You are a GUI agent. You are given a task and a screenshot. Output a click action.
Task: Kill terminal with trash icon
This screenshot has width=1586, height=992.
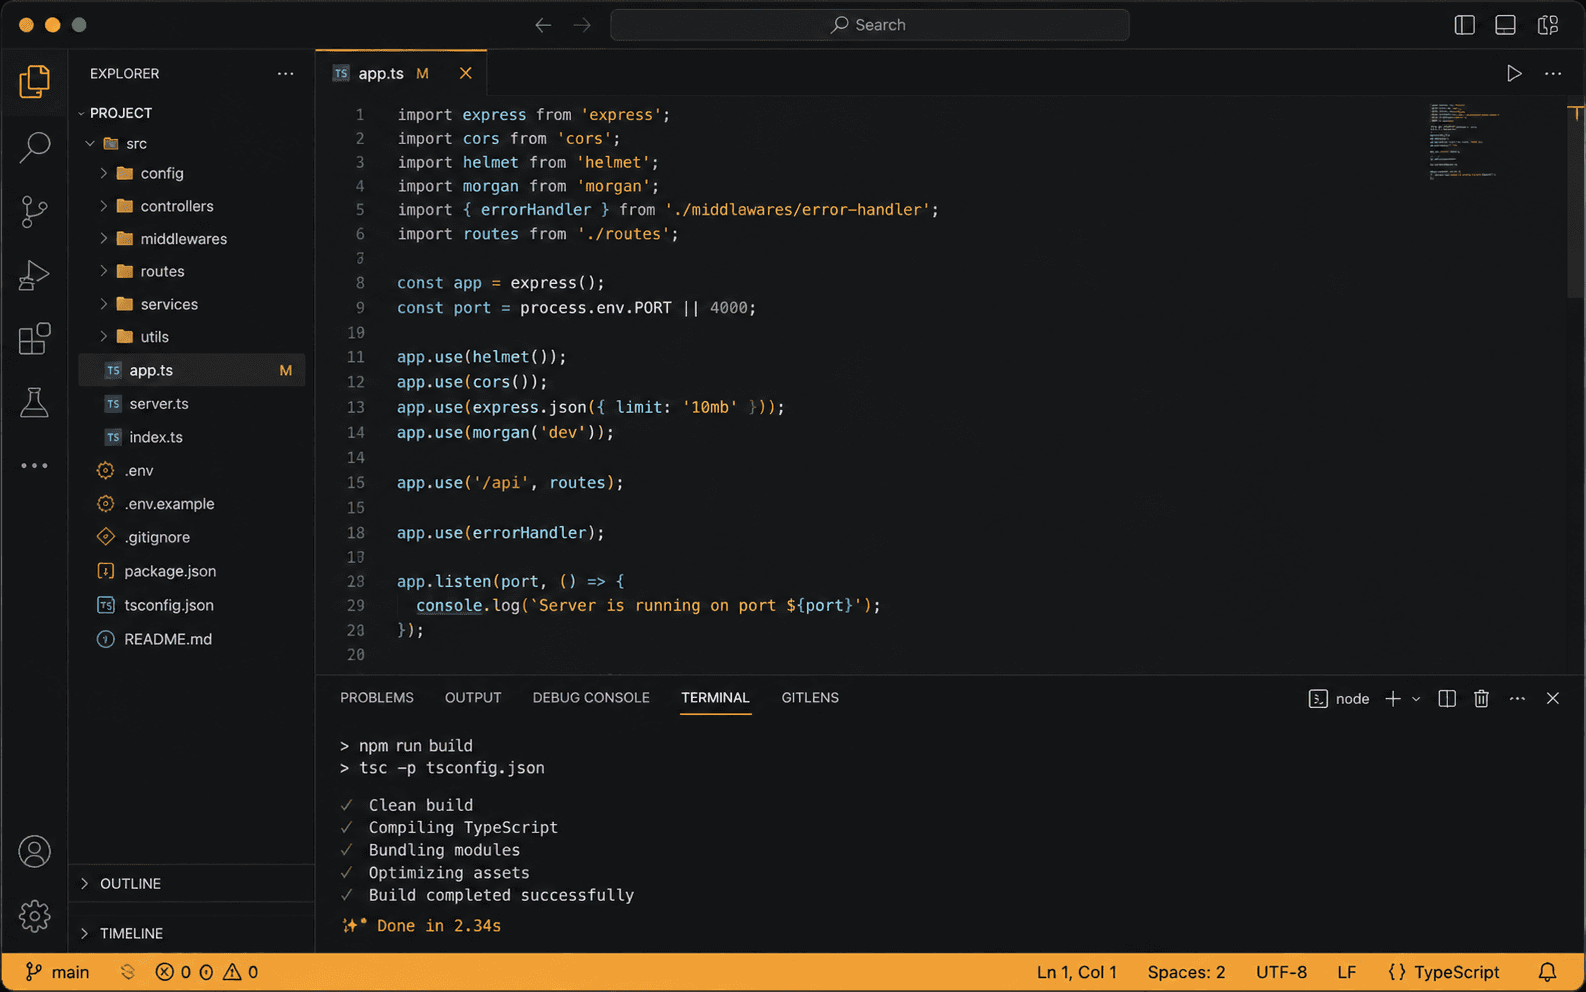pos(1481,699)
